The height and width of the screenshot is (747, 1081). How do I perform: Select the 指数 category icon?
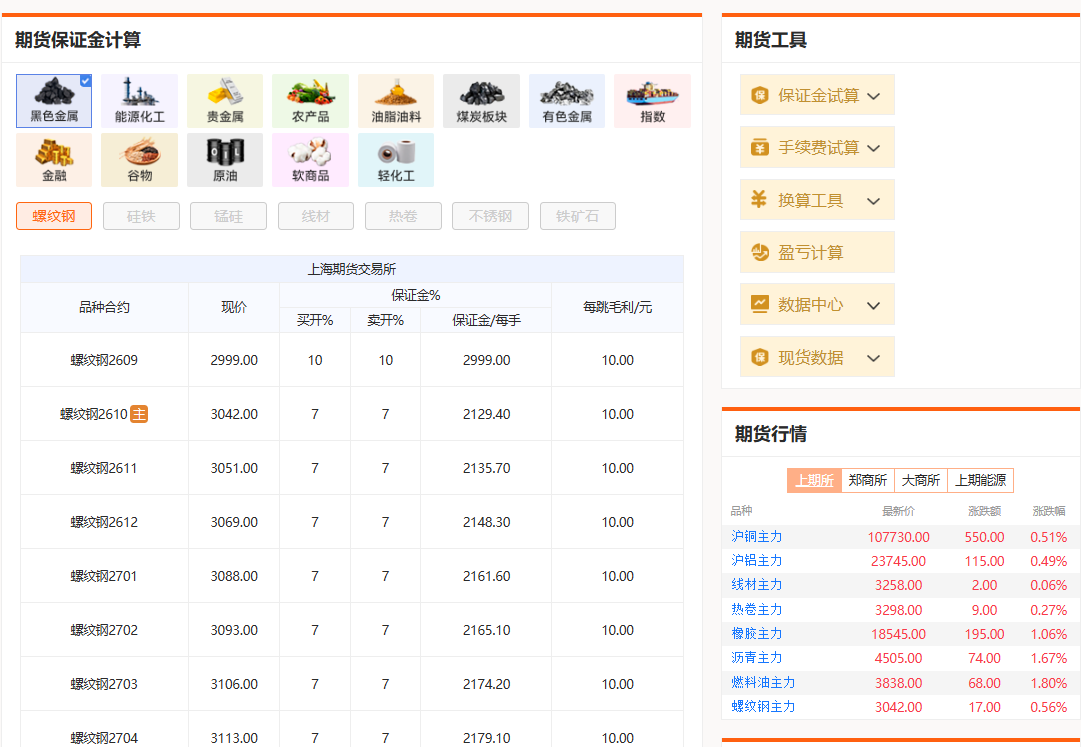pyautogui.click(x=652, y=101)
